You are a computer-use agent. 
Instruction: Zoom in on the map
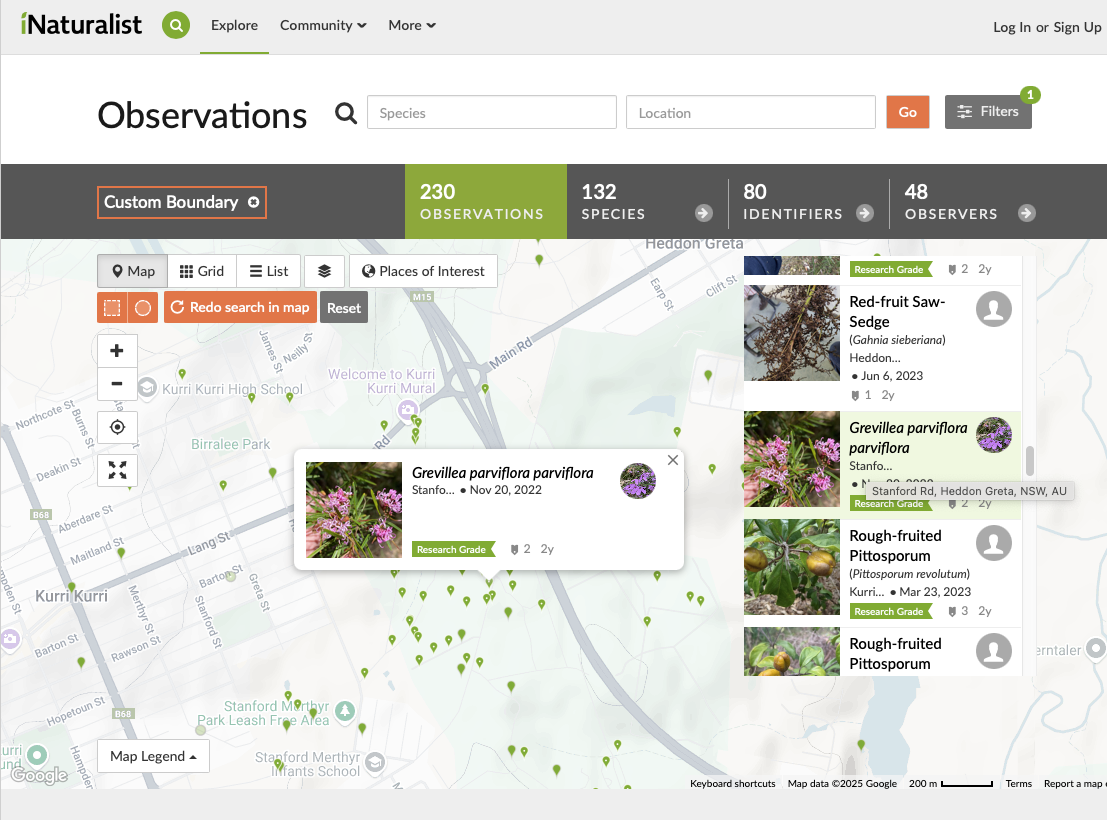[117, 351]
